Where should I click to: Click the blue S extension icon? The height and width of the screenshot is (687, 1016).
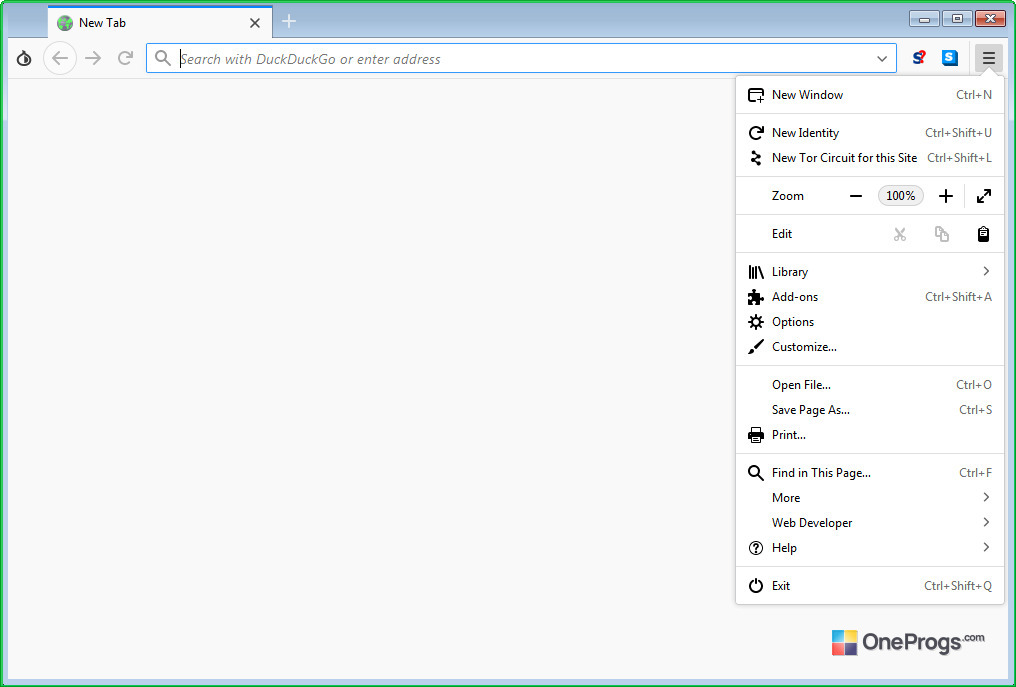click(x=950, y=58)
